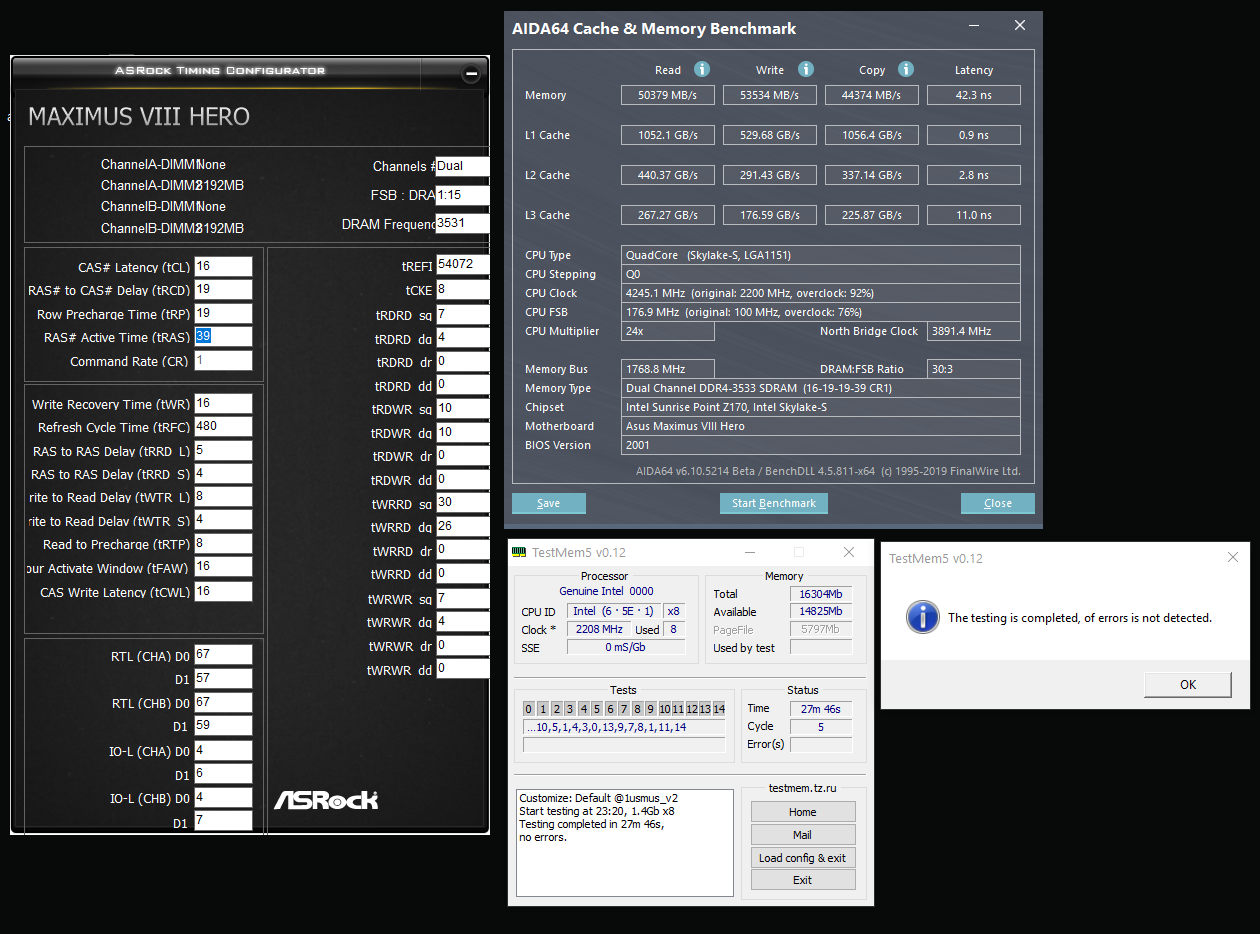Click the TestMem5 log text area
The height and width of the screenshot is (934, 1260).
click(x=625, y=842)
